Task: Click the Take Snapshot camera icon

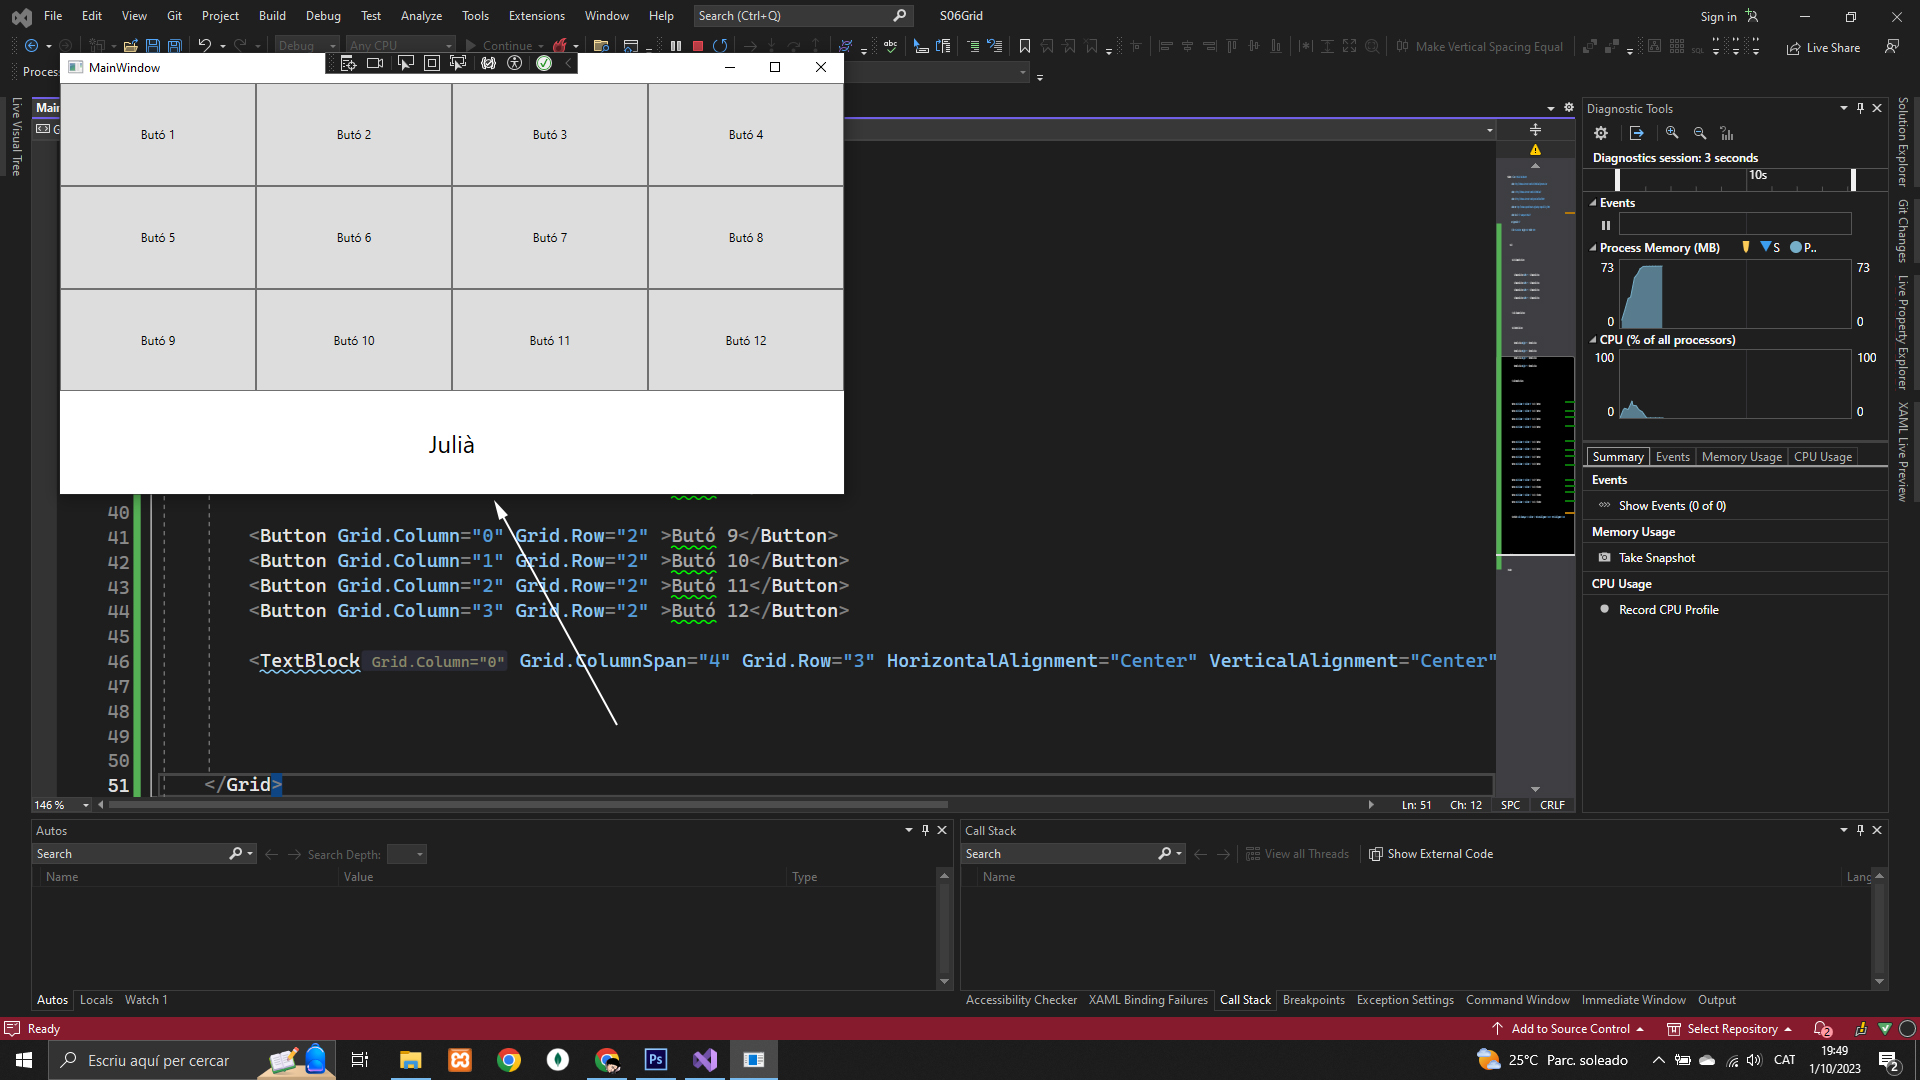Action: (1604, 558)
